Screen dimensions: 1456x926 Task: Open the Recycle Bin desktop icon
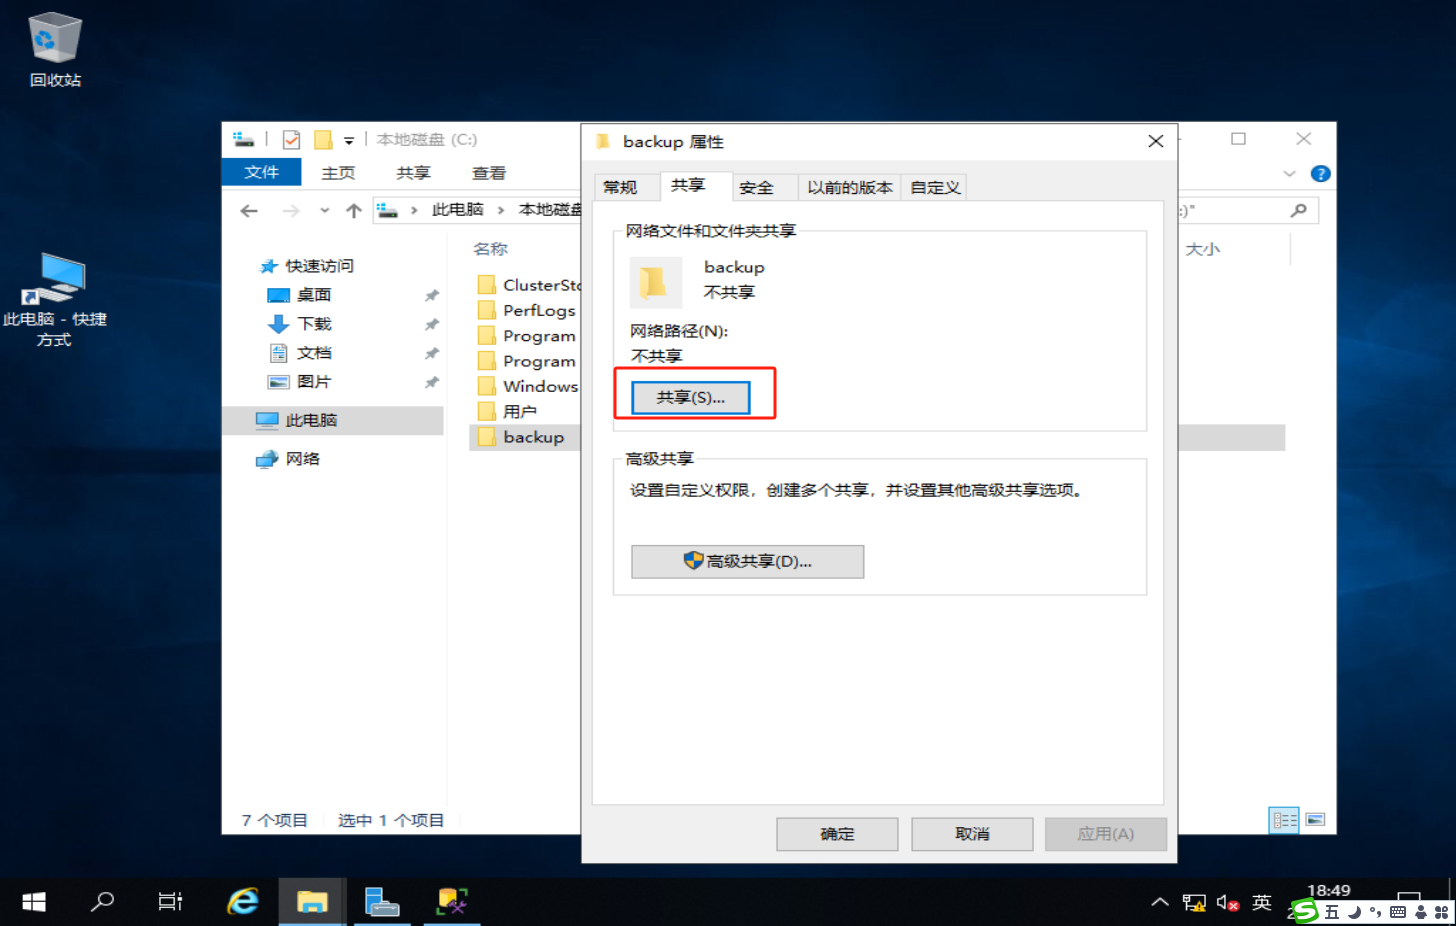click(55, 50)
